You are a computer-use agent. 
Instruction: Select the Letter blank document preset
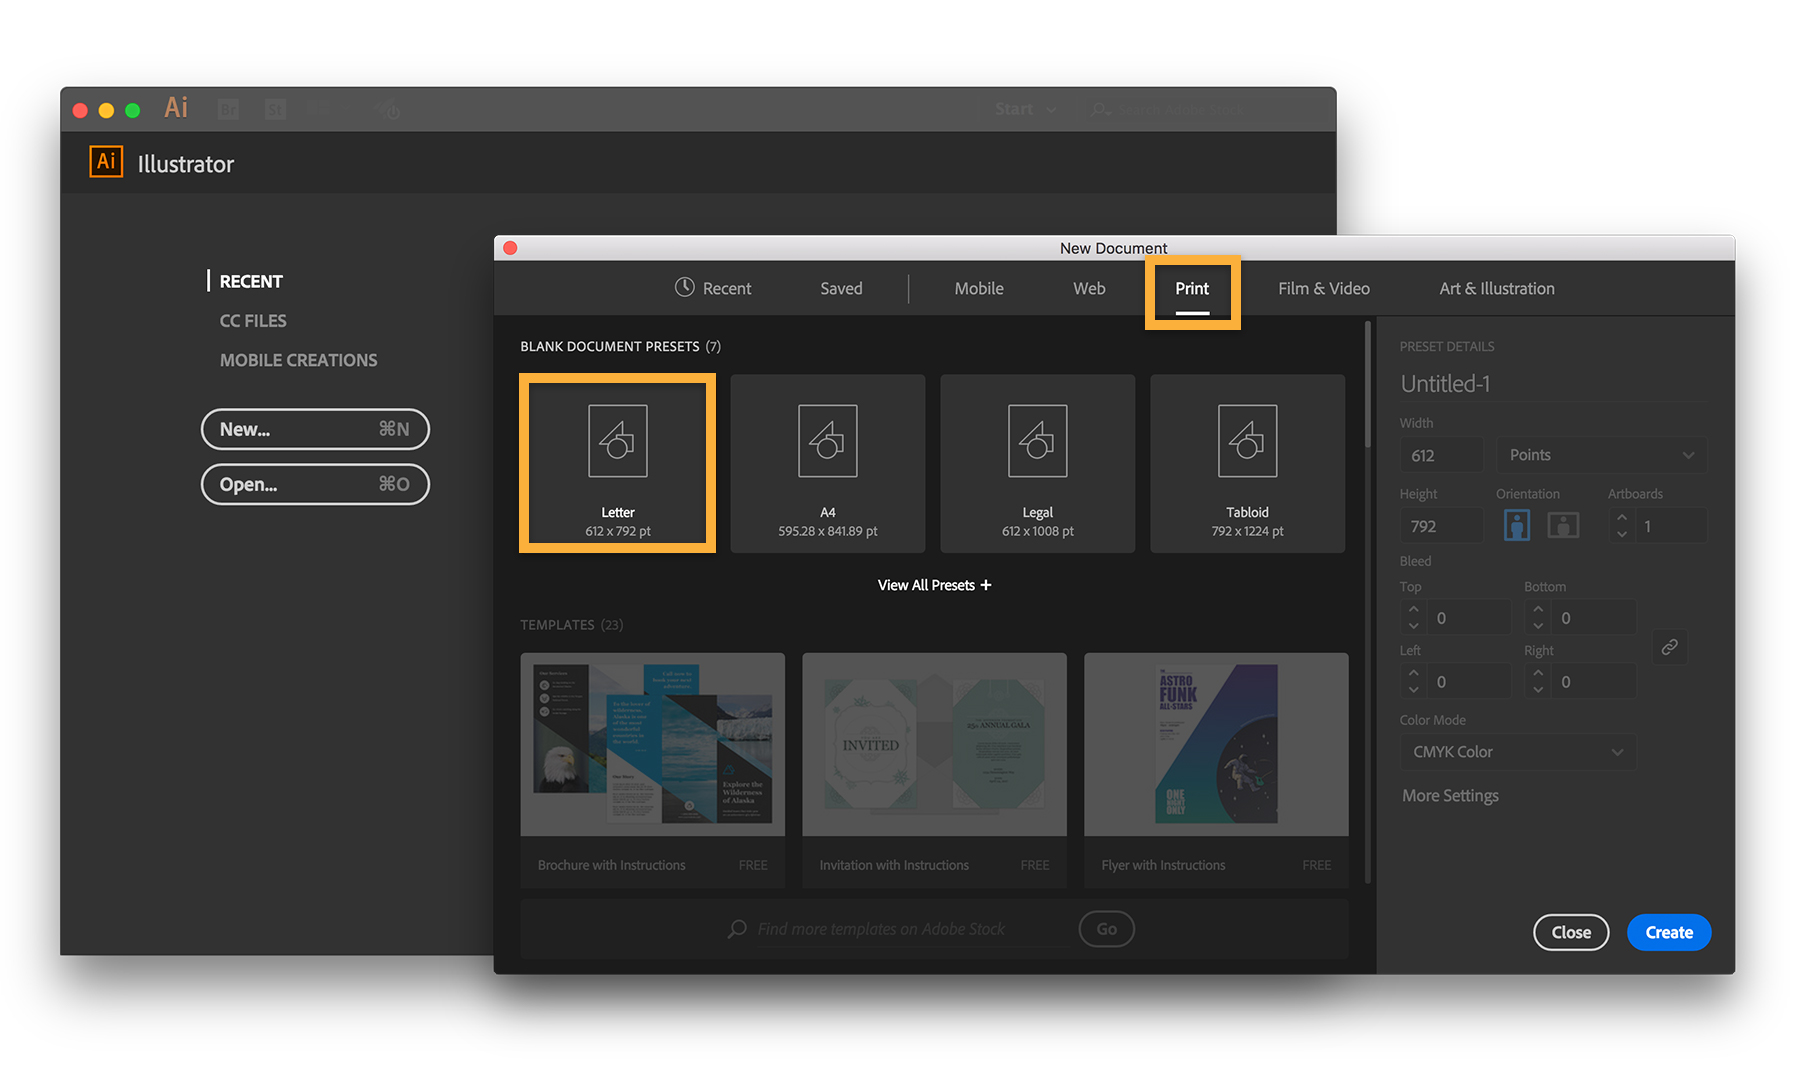(618, 463)
